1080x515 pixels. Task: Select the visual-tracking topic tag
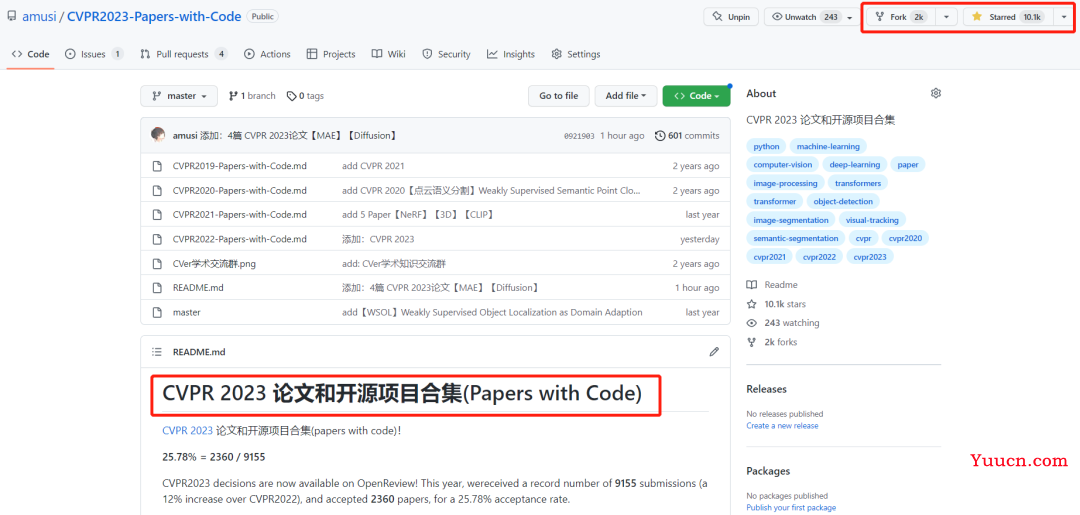tap(873, 220)
